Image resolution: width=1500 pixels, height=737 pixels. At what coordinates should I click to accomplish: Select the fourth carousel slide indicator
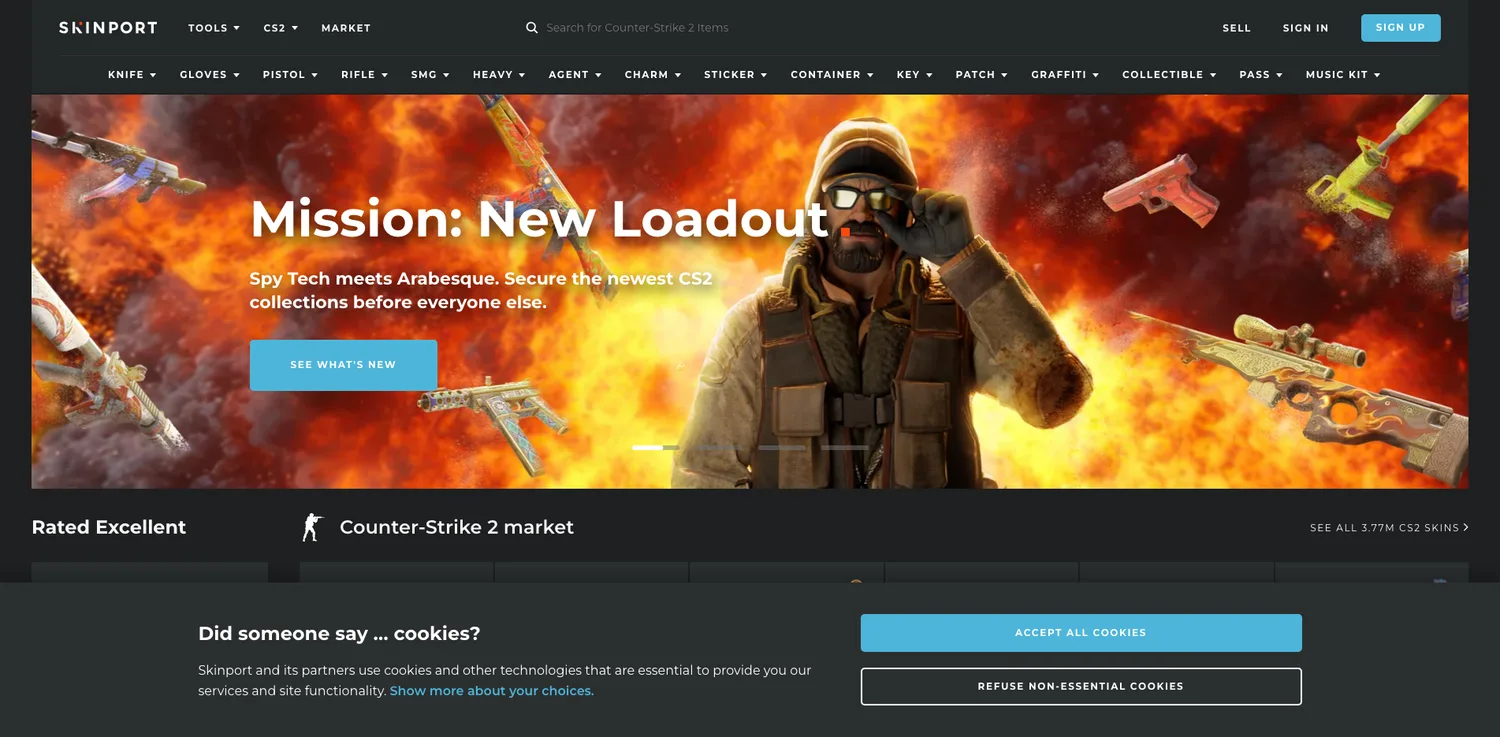tap(845, 448)
